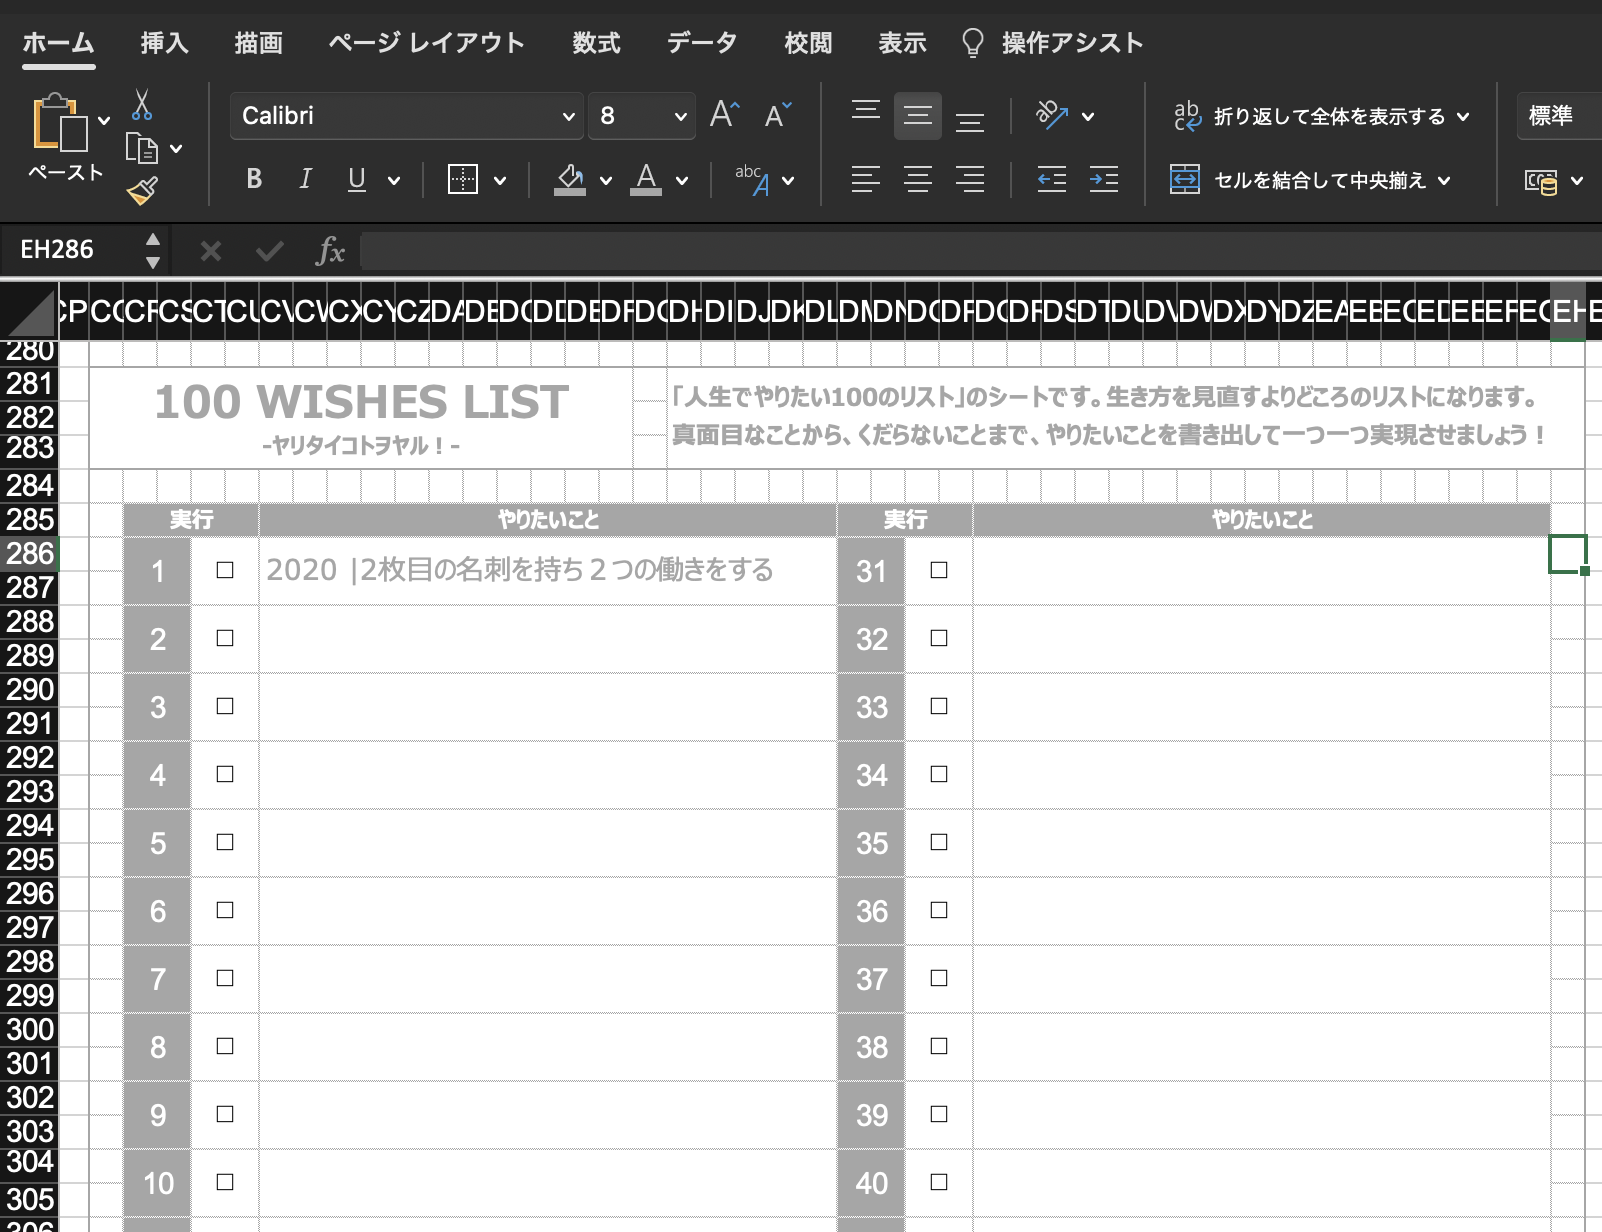Click the scissors Cut icon
The height and width of the screenshot is (1232, 1602).
point(141,105)
